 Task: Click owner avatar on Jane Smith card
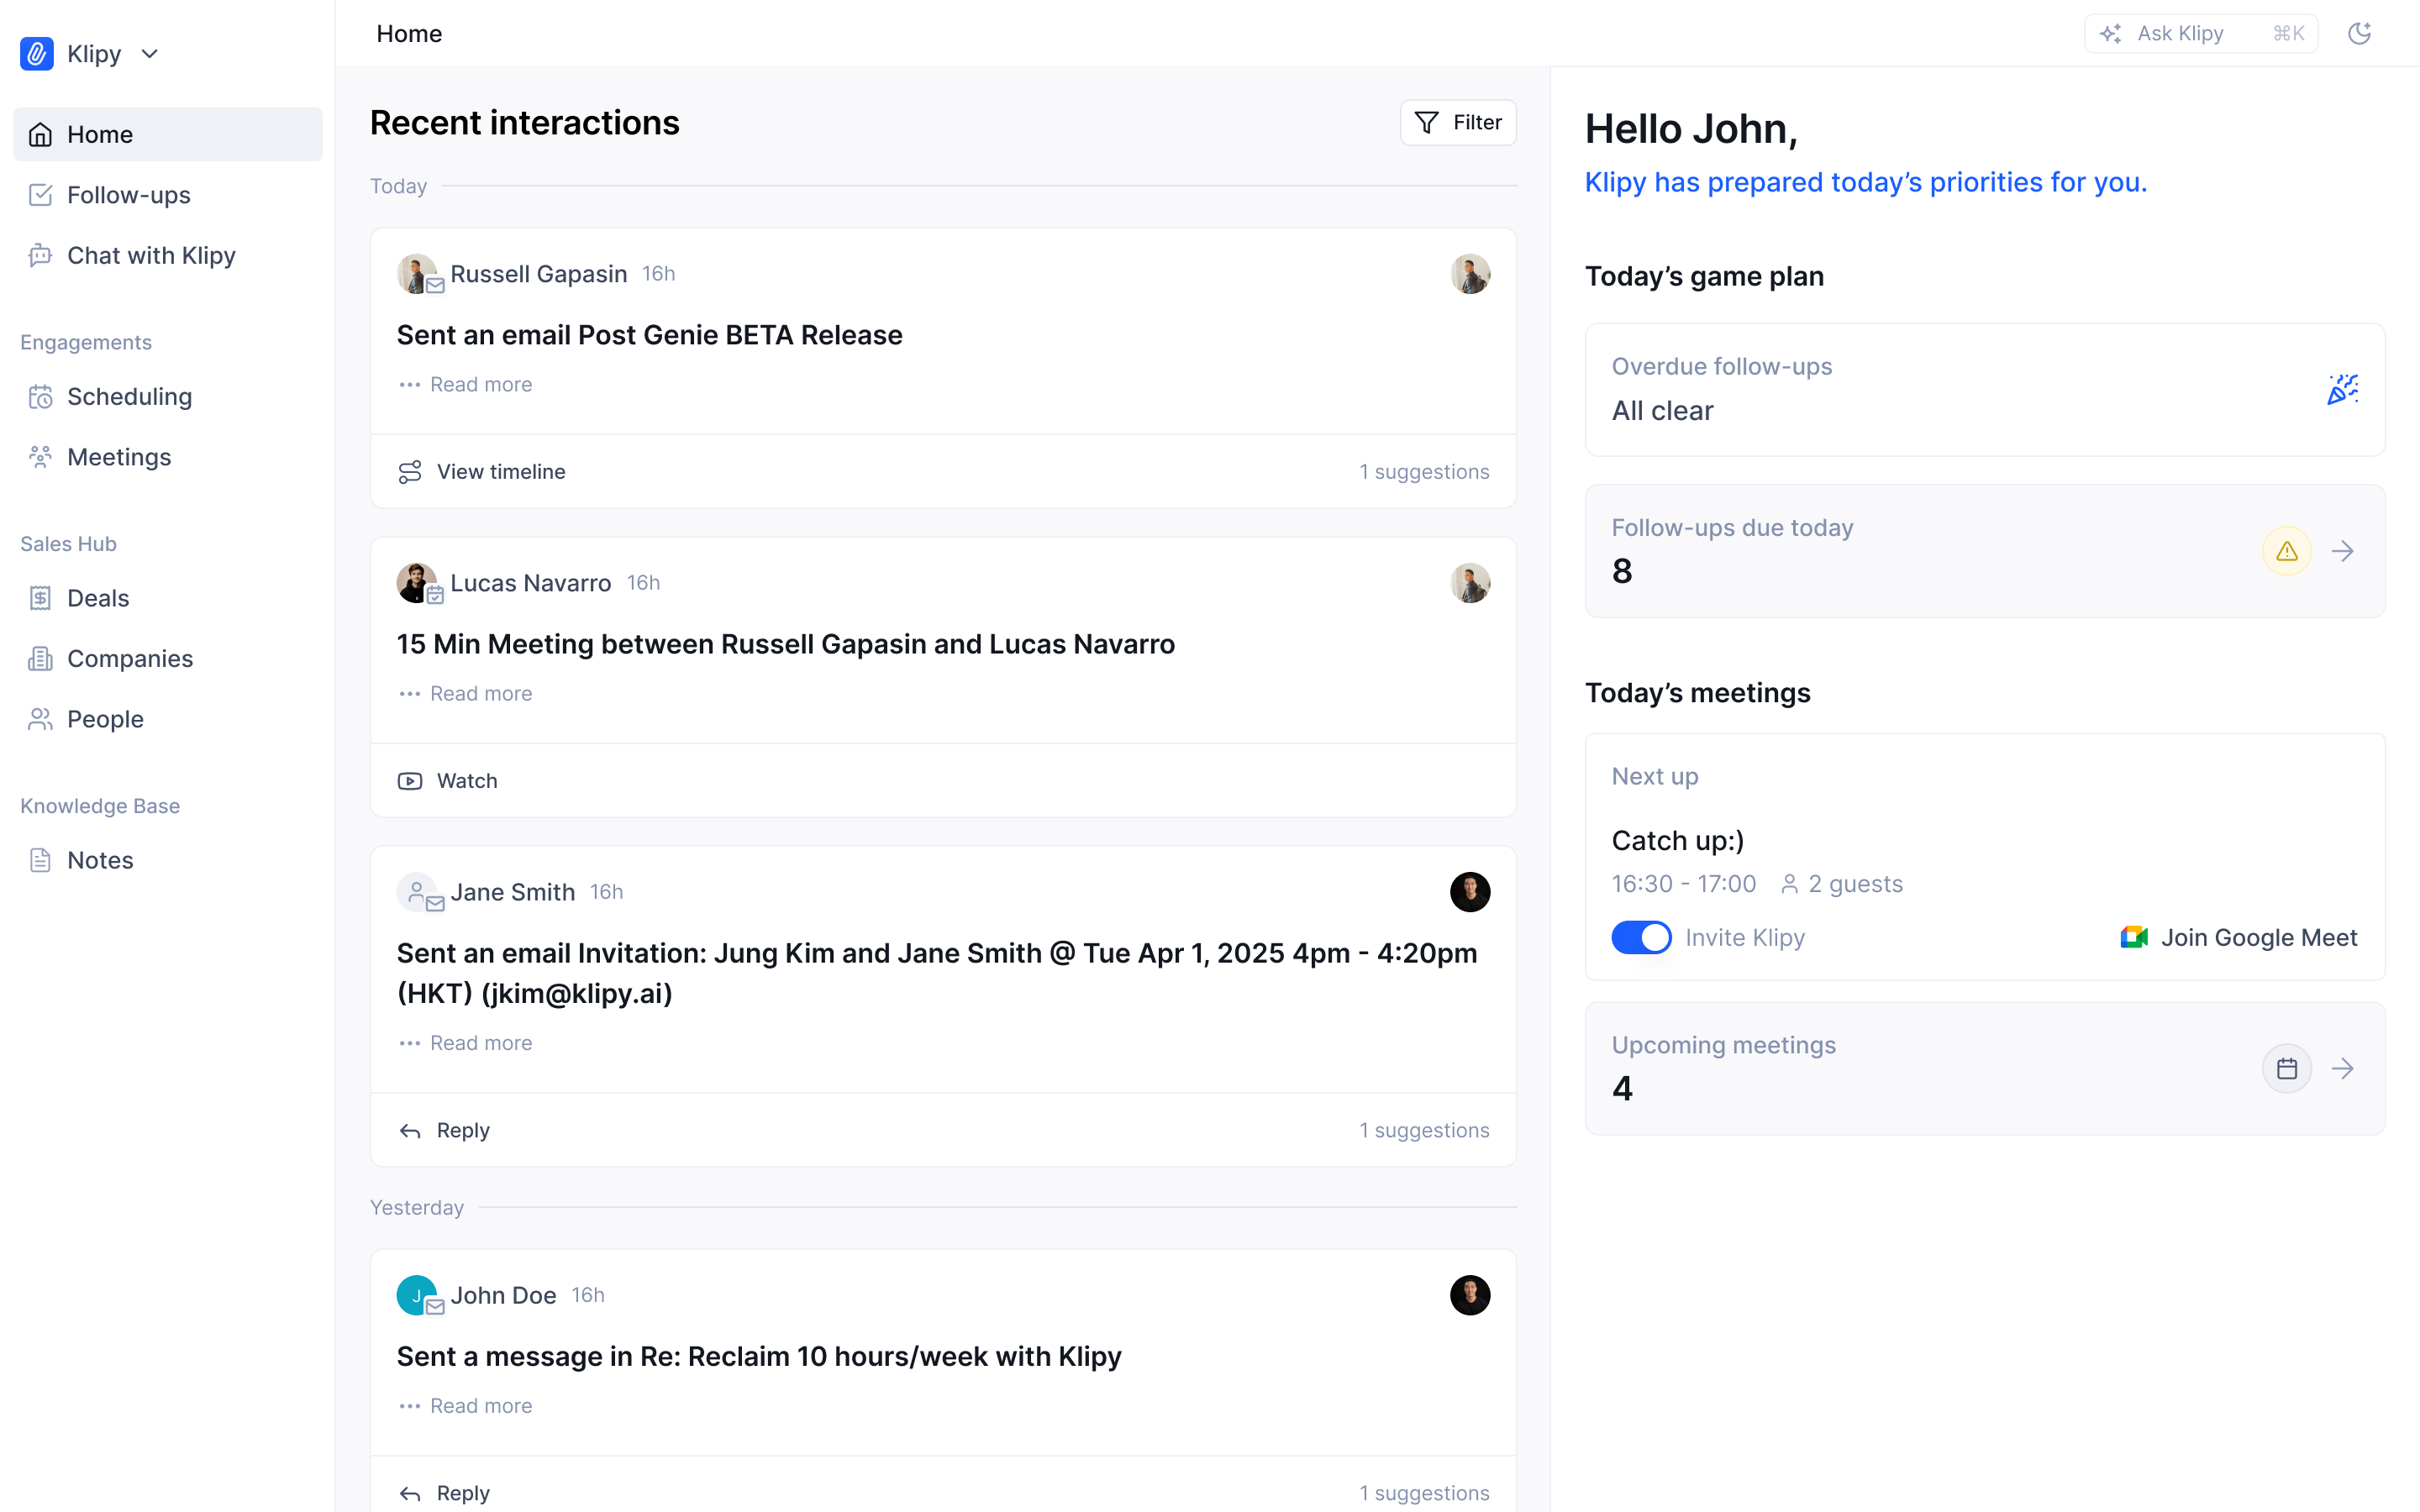[x=1470, y=892]
